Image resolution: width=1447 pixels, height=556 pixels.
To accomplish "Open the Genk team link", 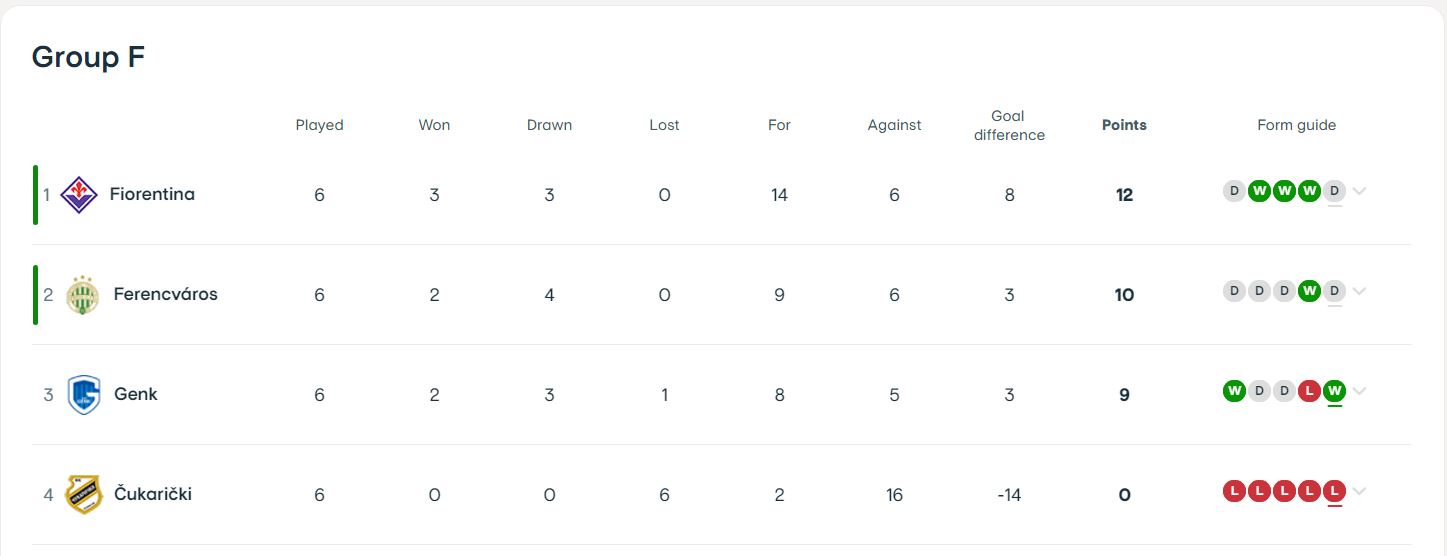I will [x=136, y=394].
